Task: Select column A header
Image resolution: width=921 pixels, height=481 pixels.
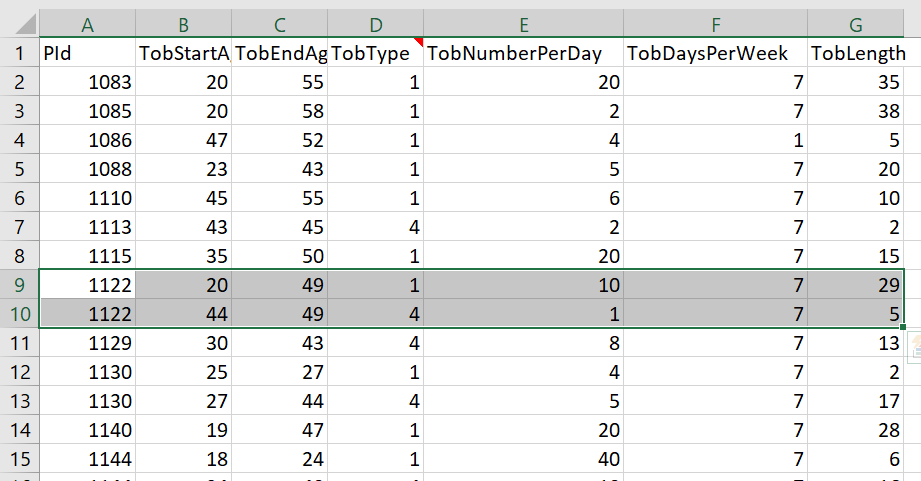Action: click(x=87, y=23)
